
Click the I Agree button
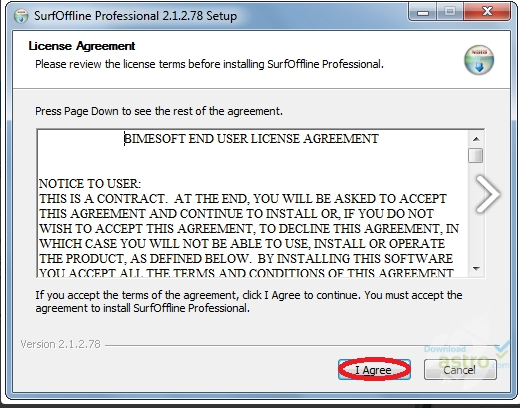[x=374, y=369]
